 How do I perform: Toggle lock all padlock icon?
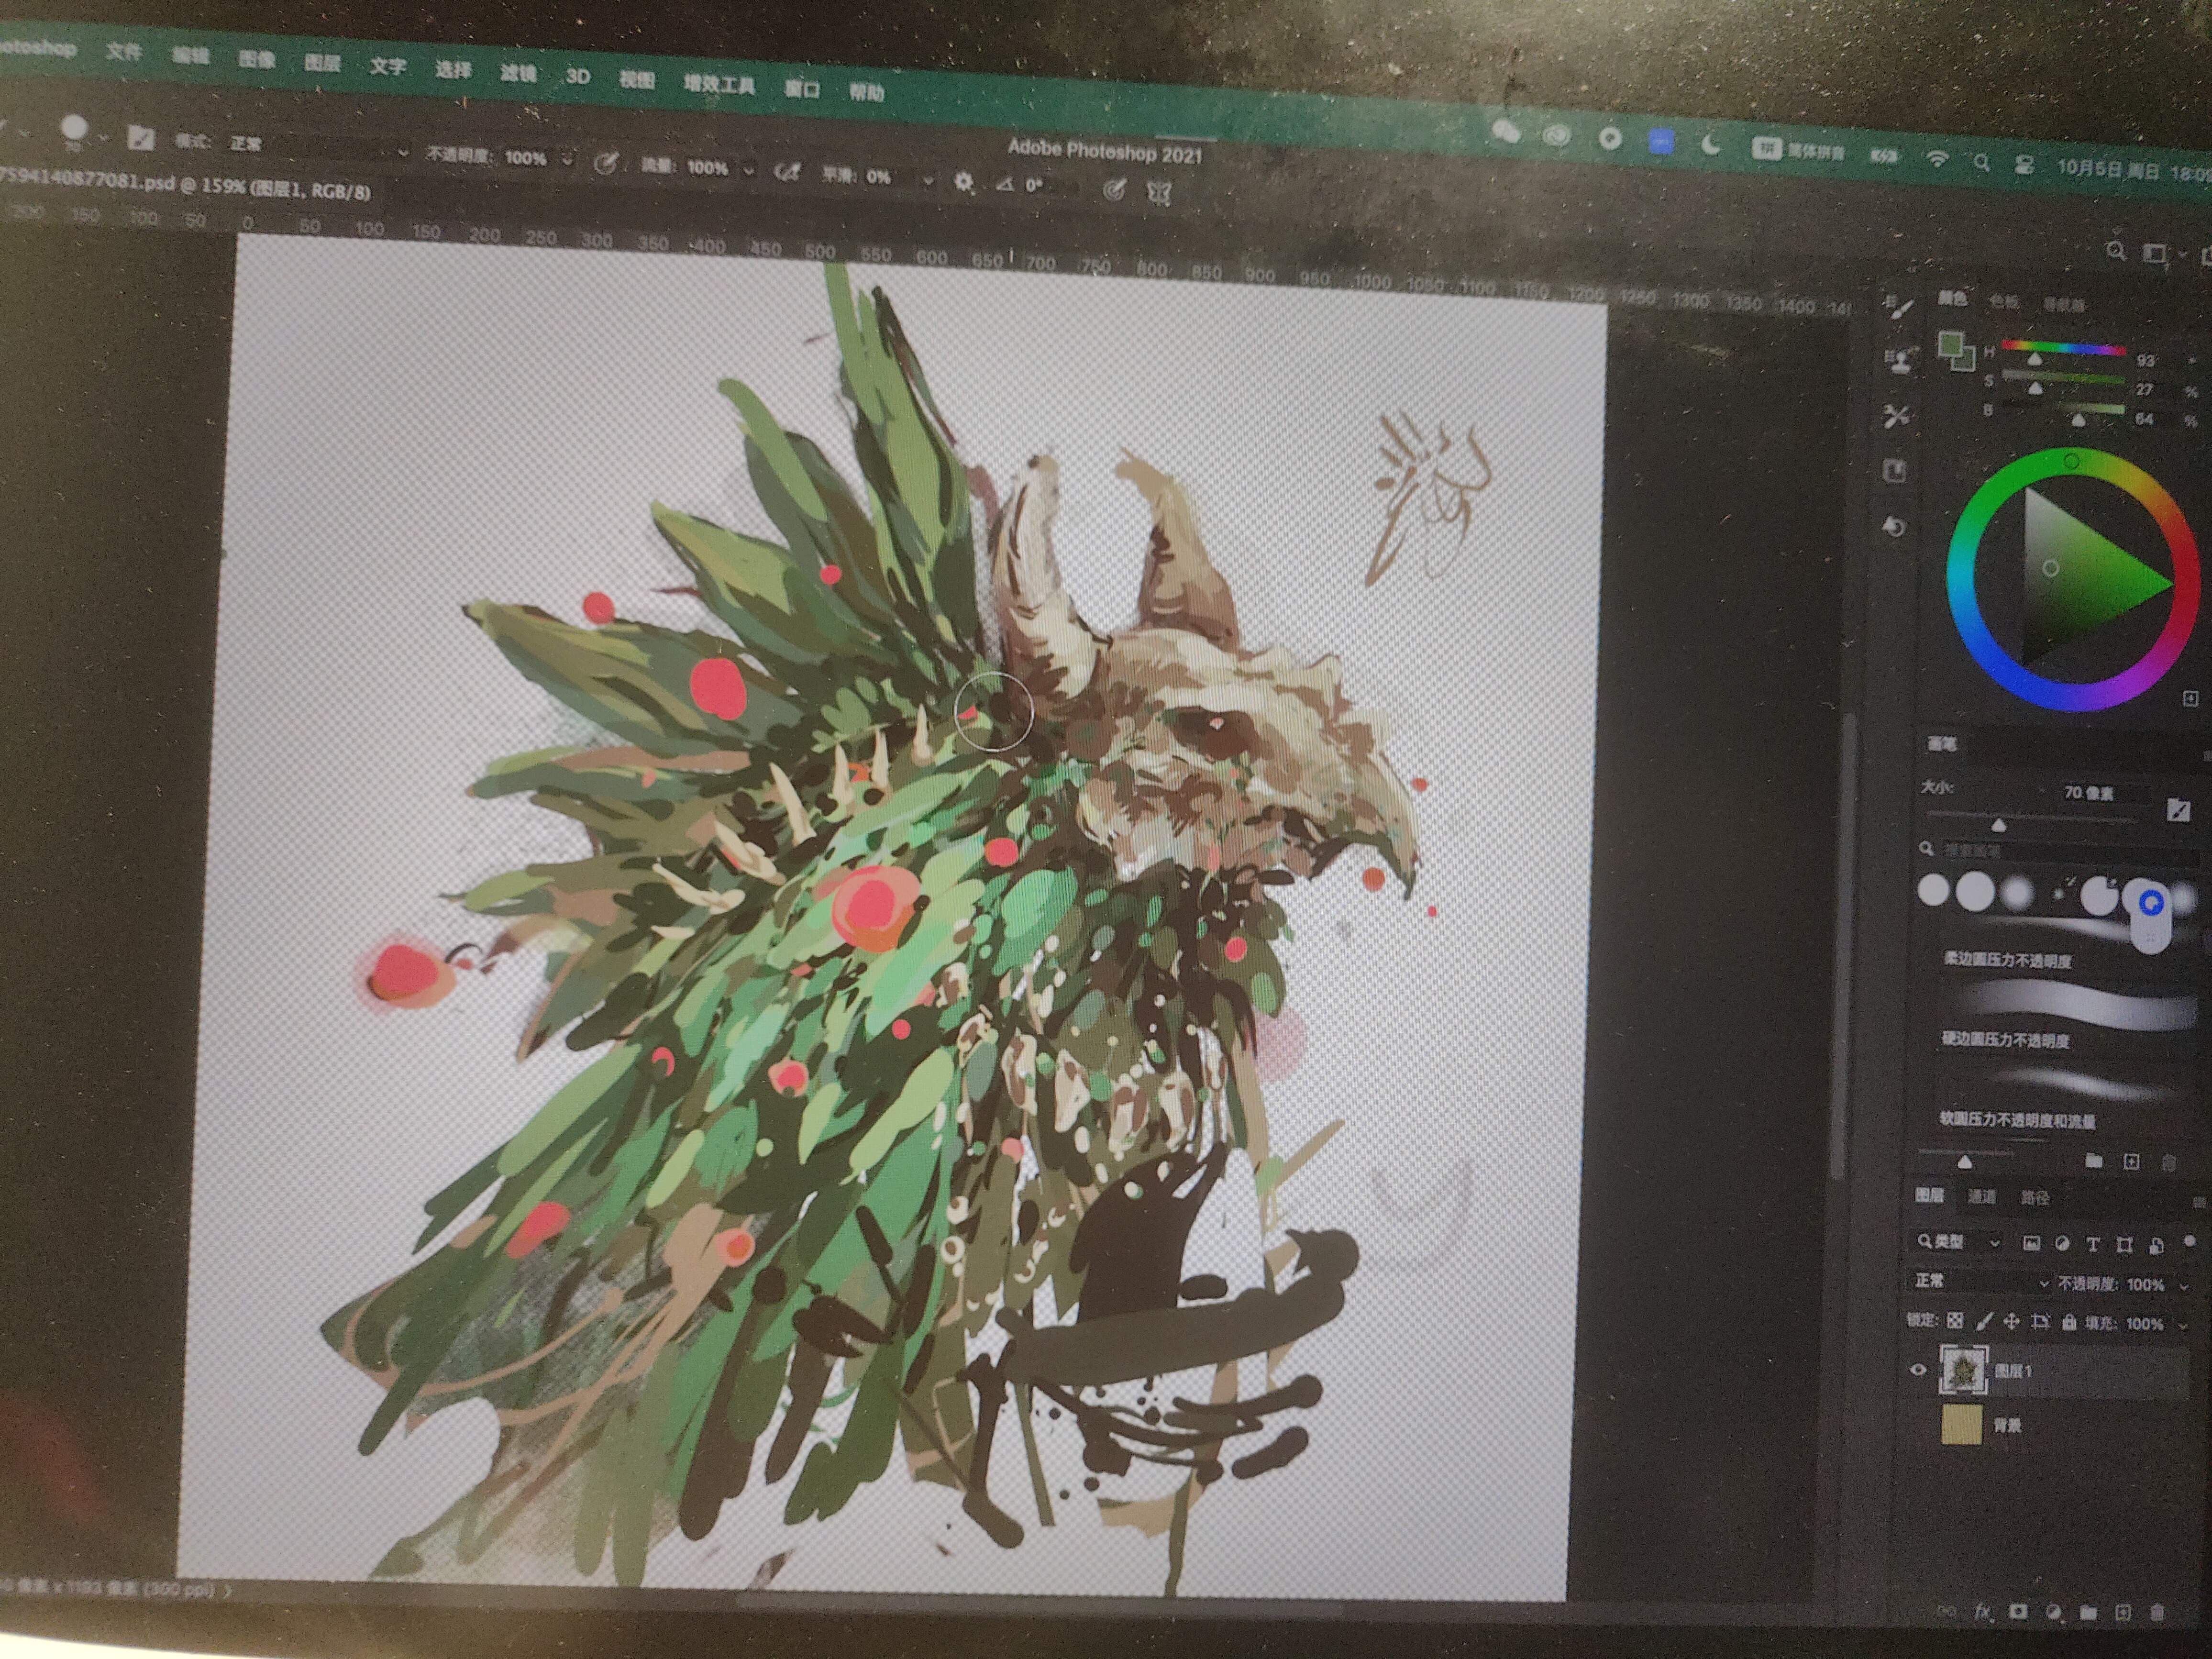[2069, 1322]
